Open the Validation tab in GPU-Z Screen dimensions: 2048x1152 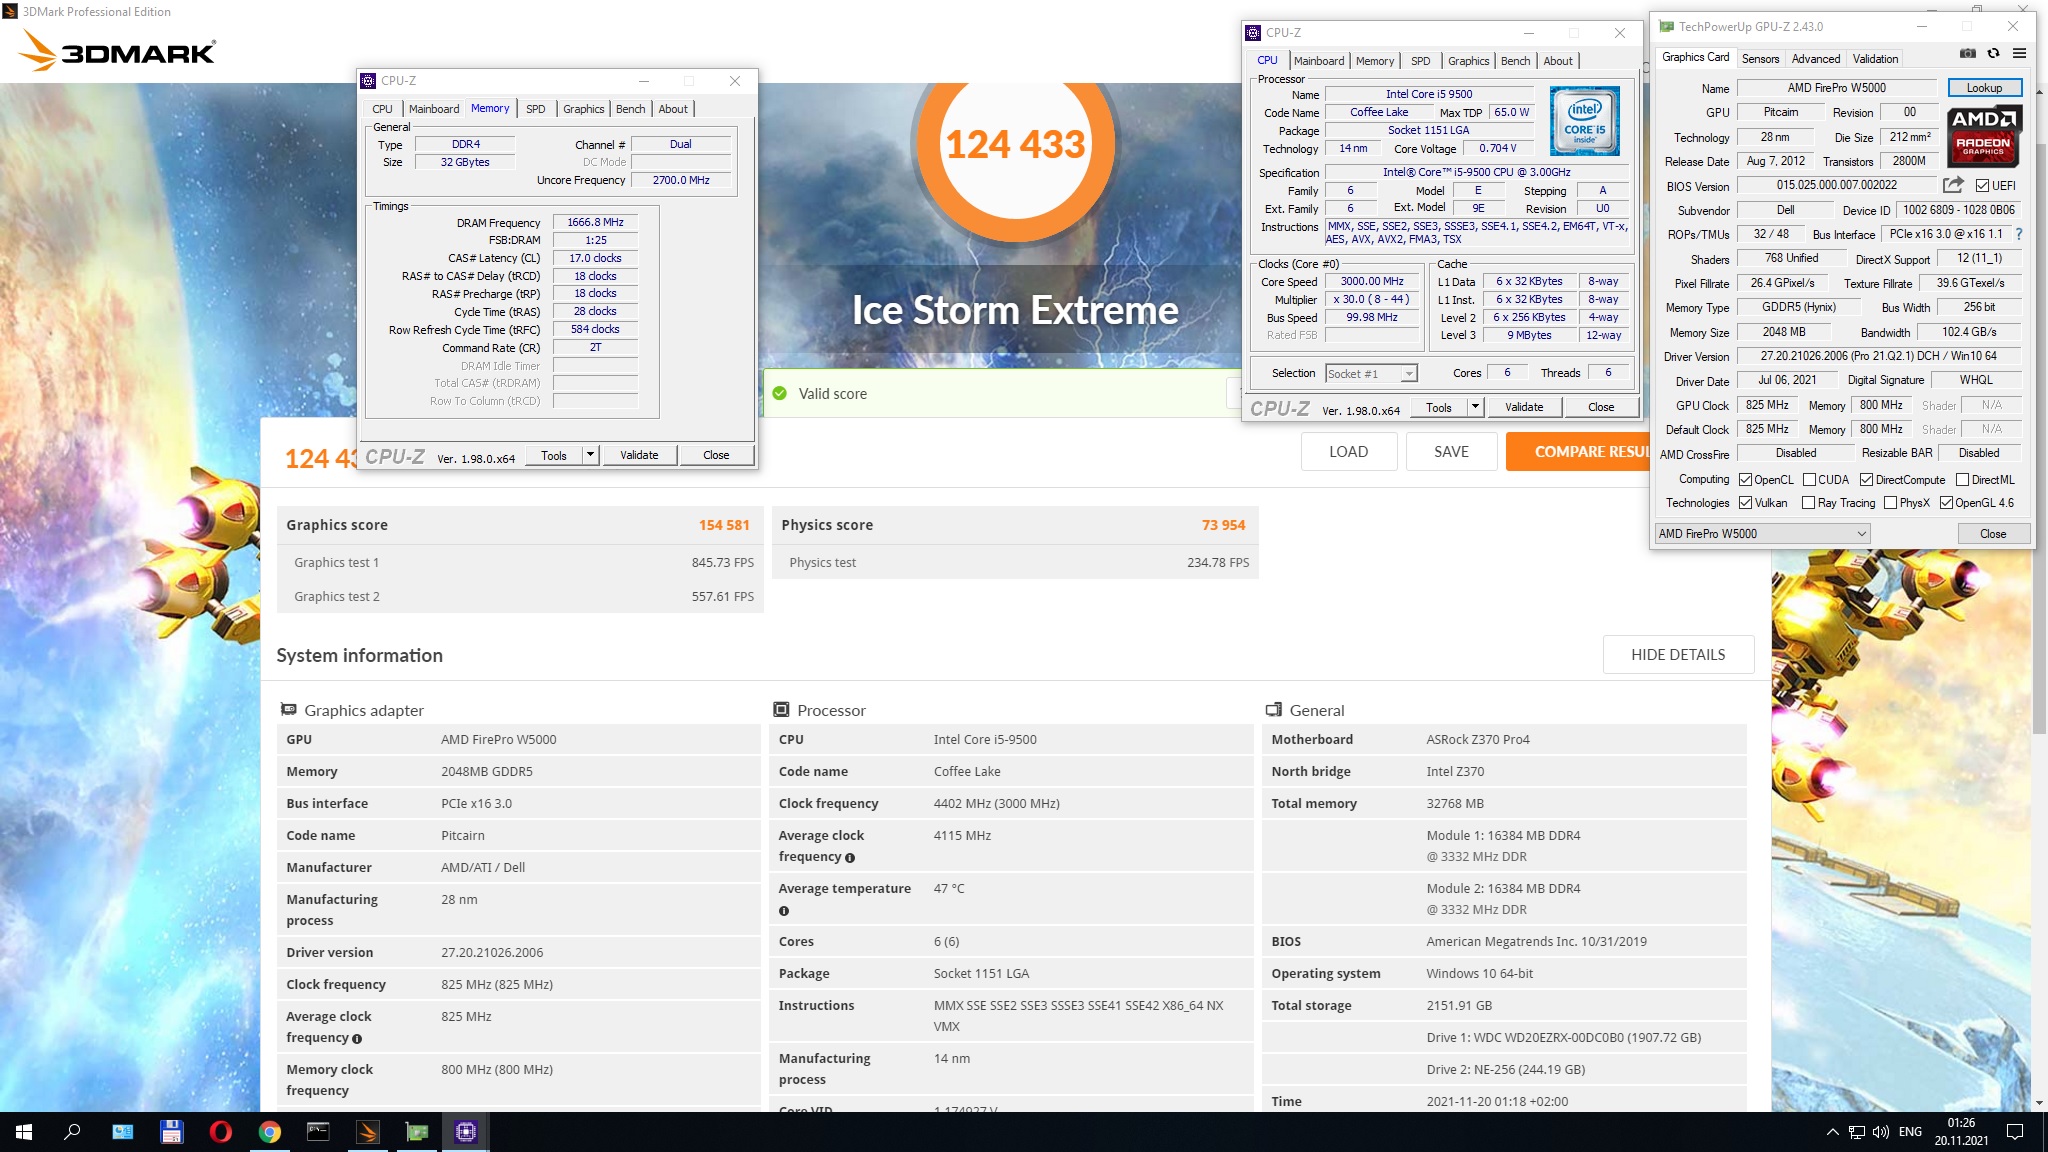[1875, 59]
